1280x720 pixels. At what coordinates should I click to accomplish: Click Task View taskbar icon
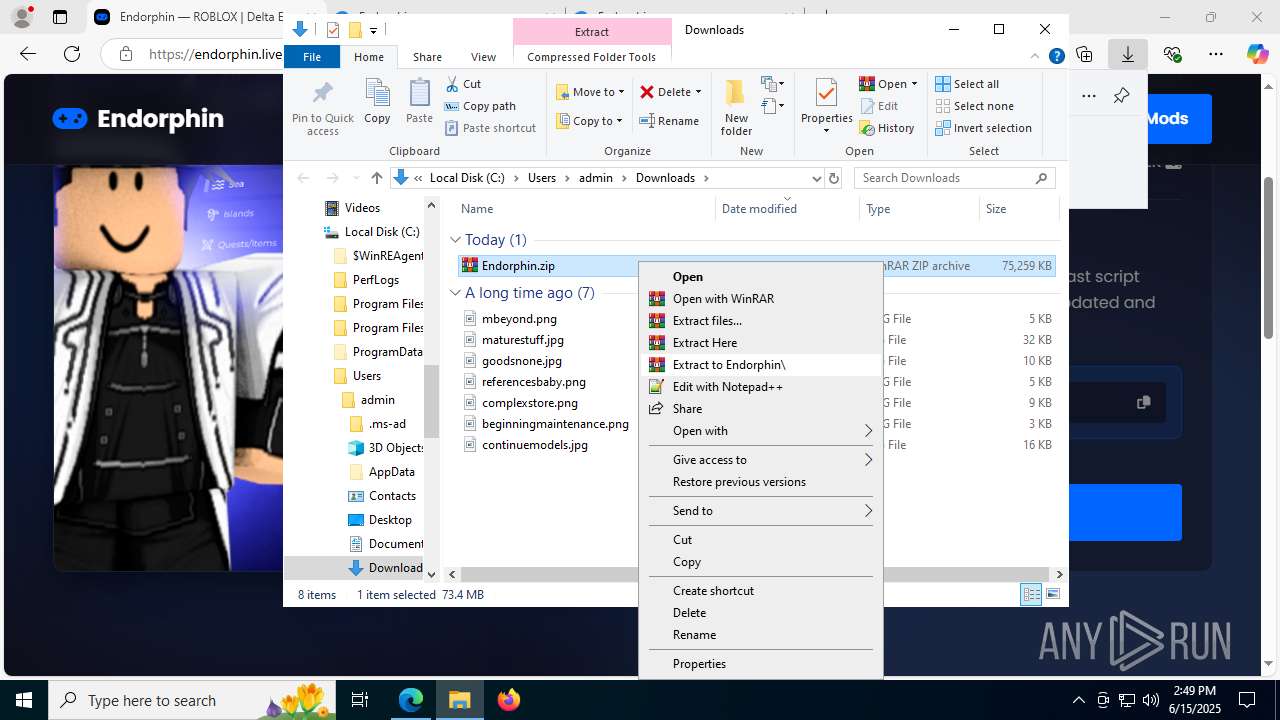[x=361, y=700]
